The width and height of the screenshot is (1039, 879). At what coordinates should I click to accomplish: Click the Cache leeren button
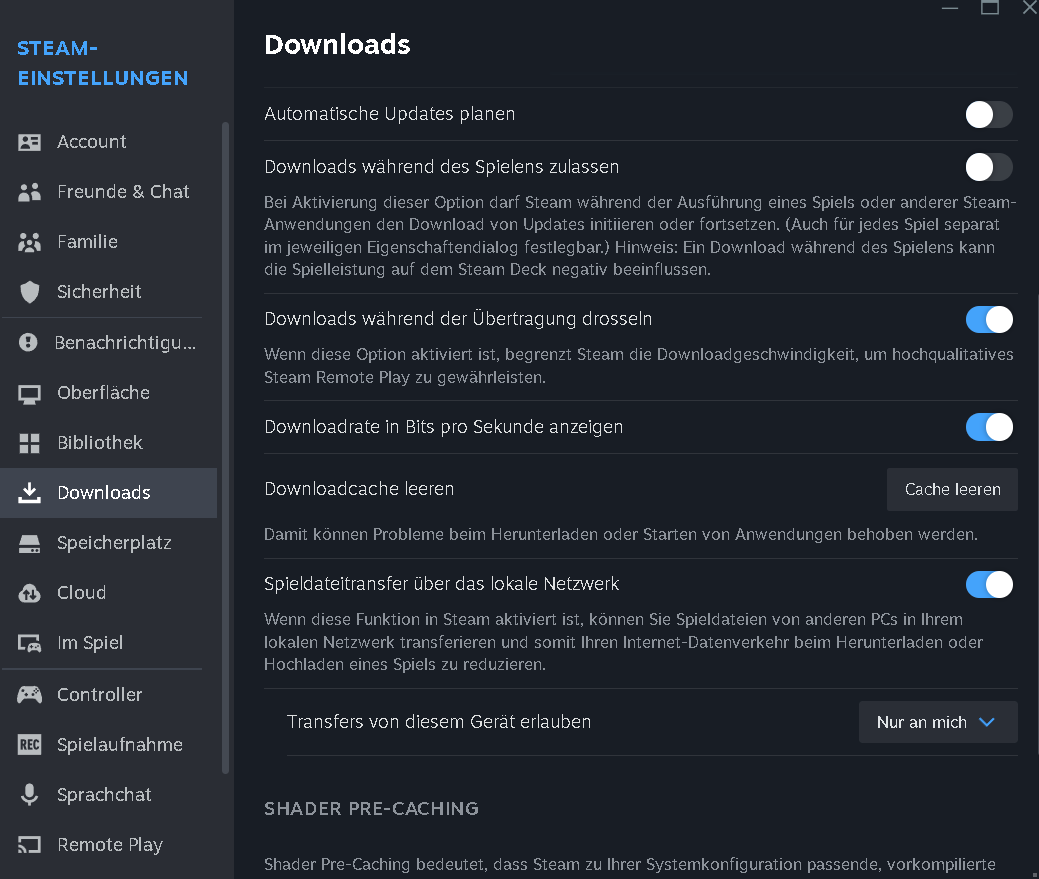(x=952, y=490)
